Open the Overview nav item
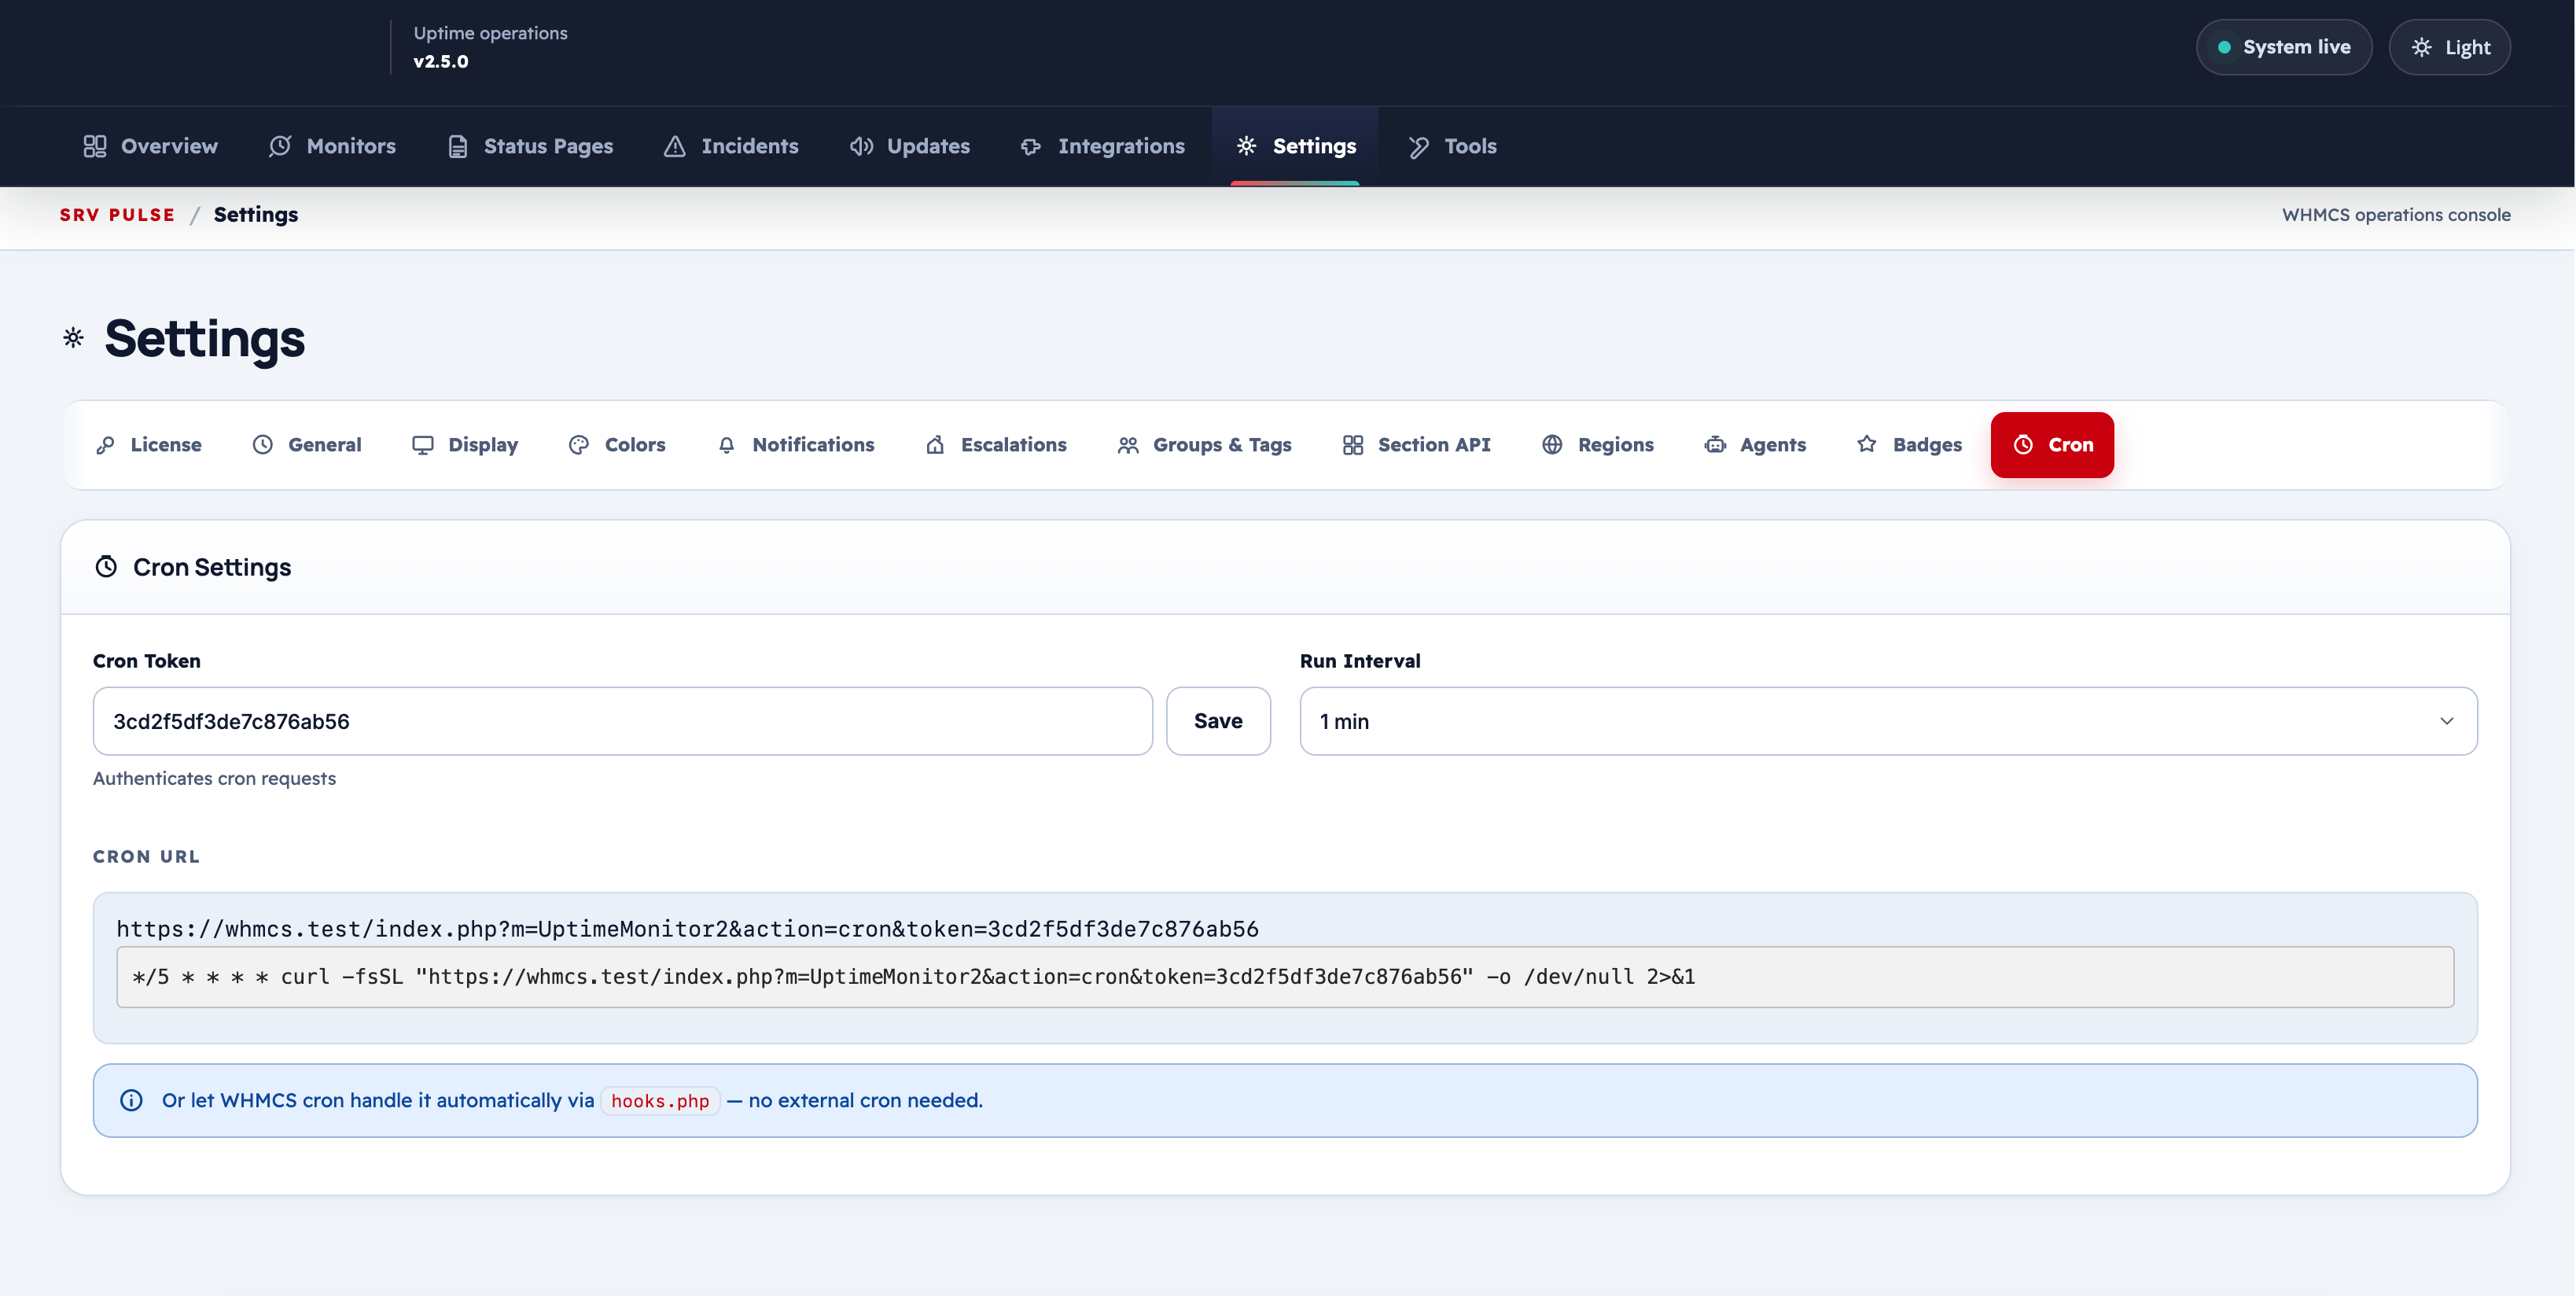 [x=150, y=146]
